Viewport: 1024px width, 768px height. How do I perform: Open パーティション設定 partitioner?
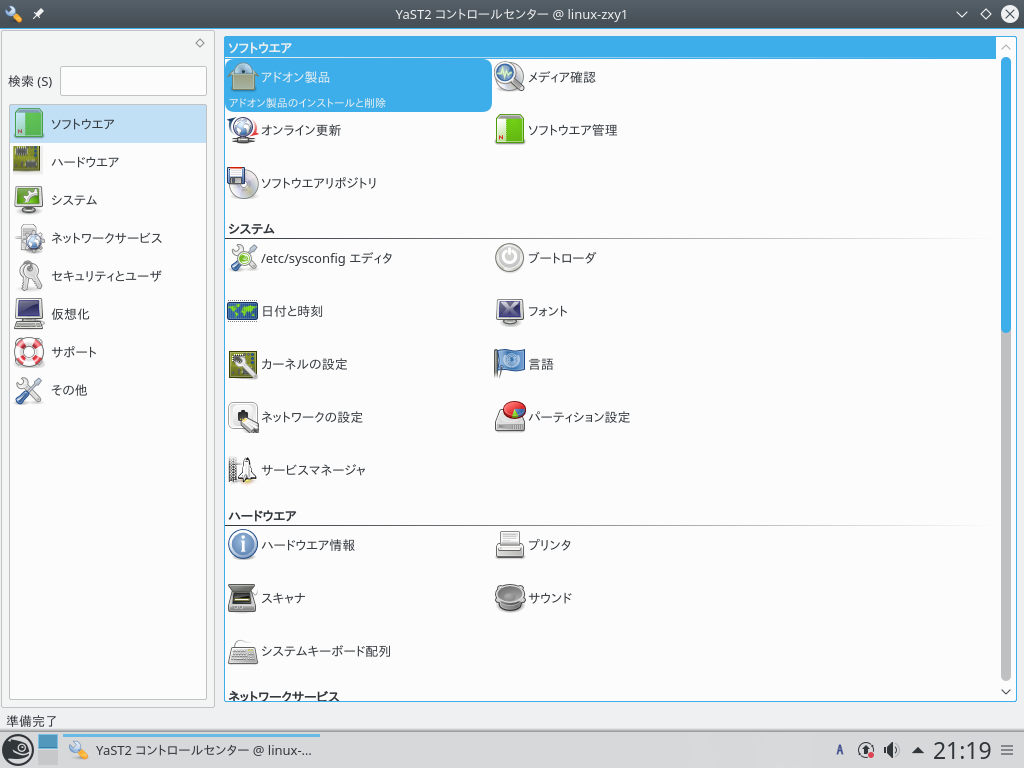[578, 417]
